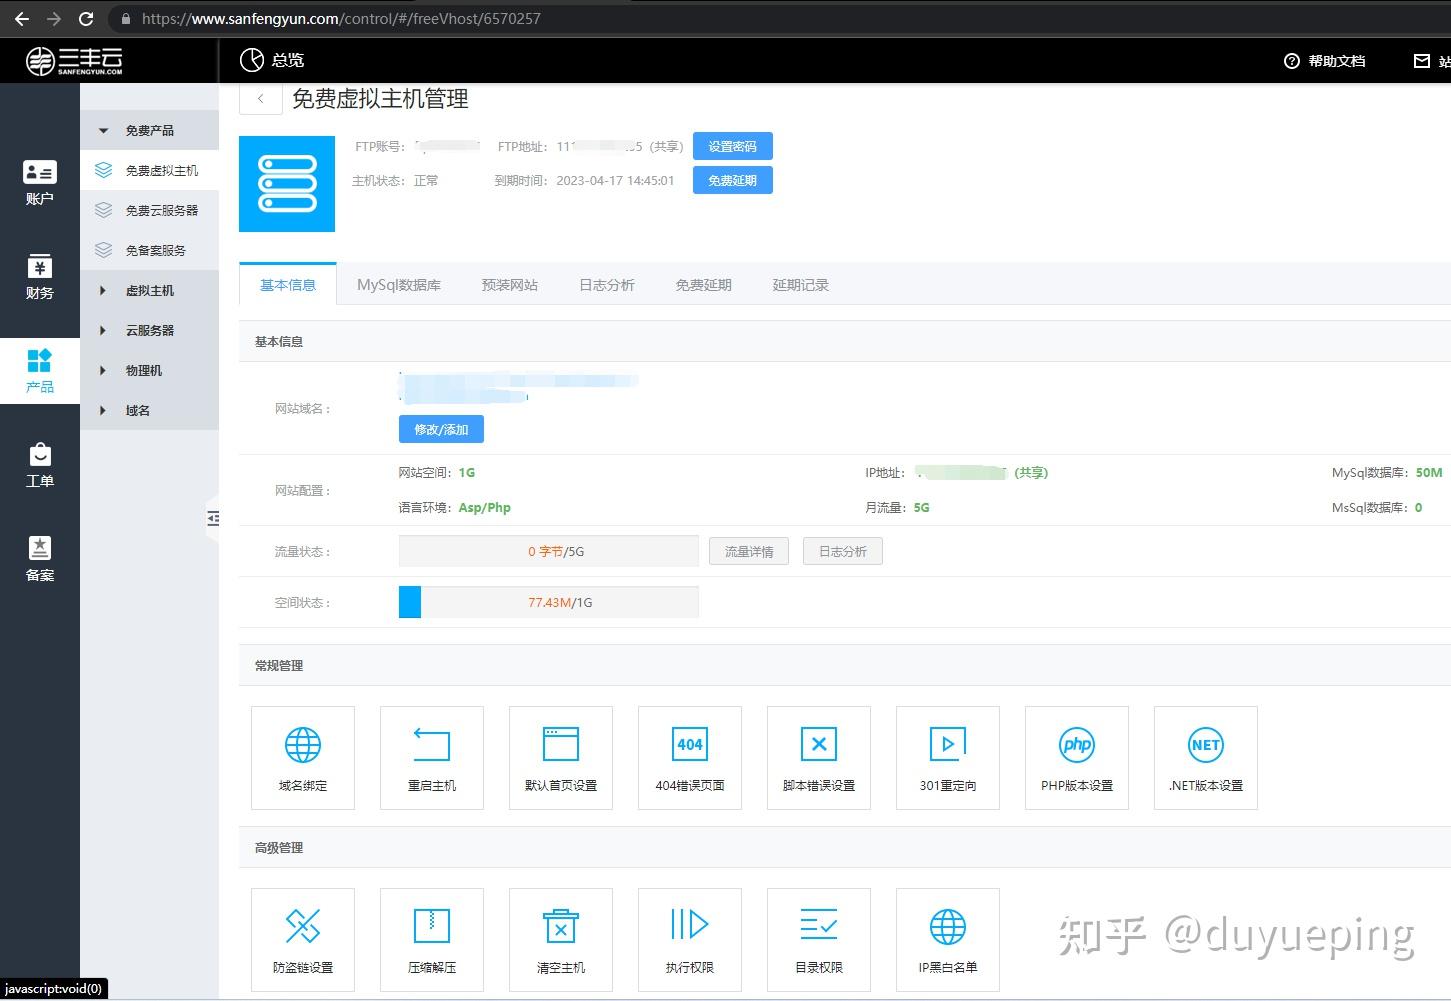Viewport: 1451px width, 1001px height.
Task: Reload the page in browser
Action: pyautogui.click(x=86, y=18)
